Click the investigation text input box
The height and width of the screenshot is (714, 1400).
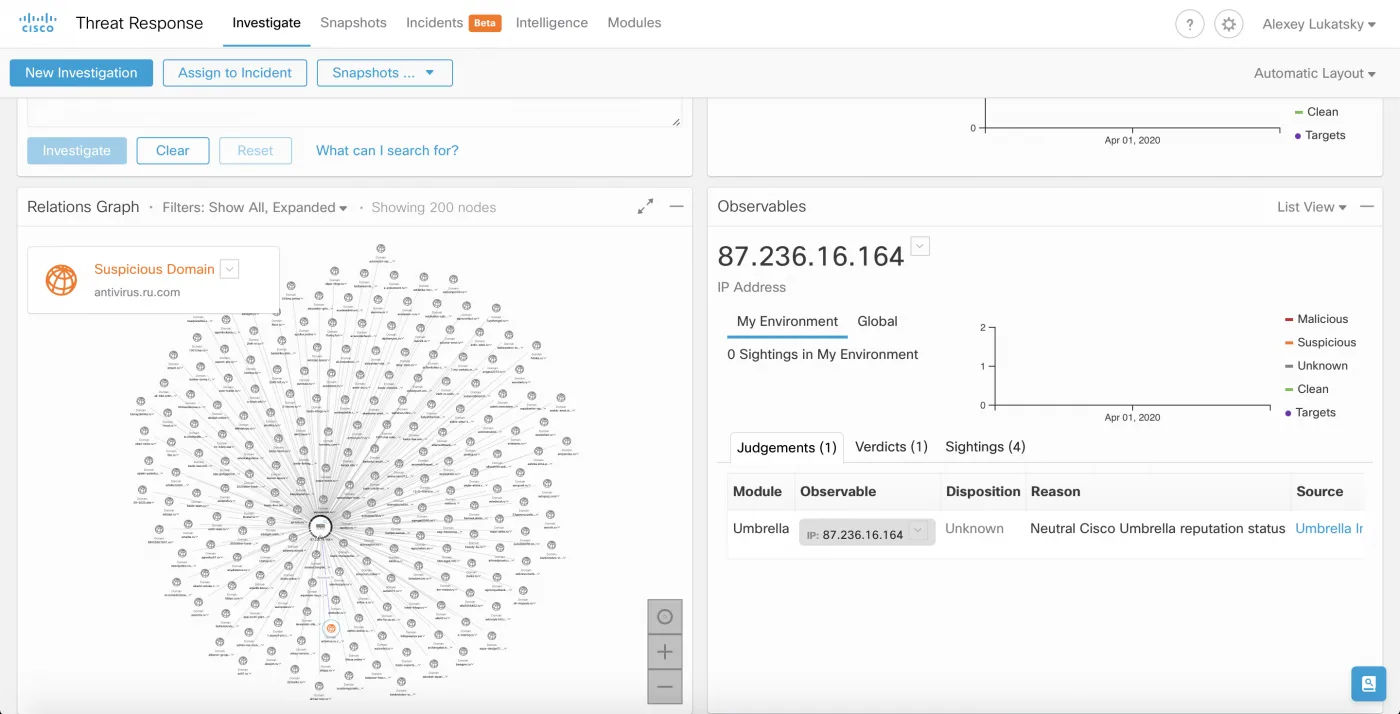point(354,112)
